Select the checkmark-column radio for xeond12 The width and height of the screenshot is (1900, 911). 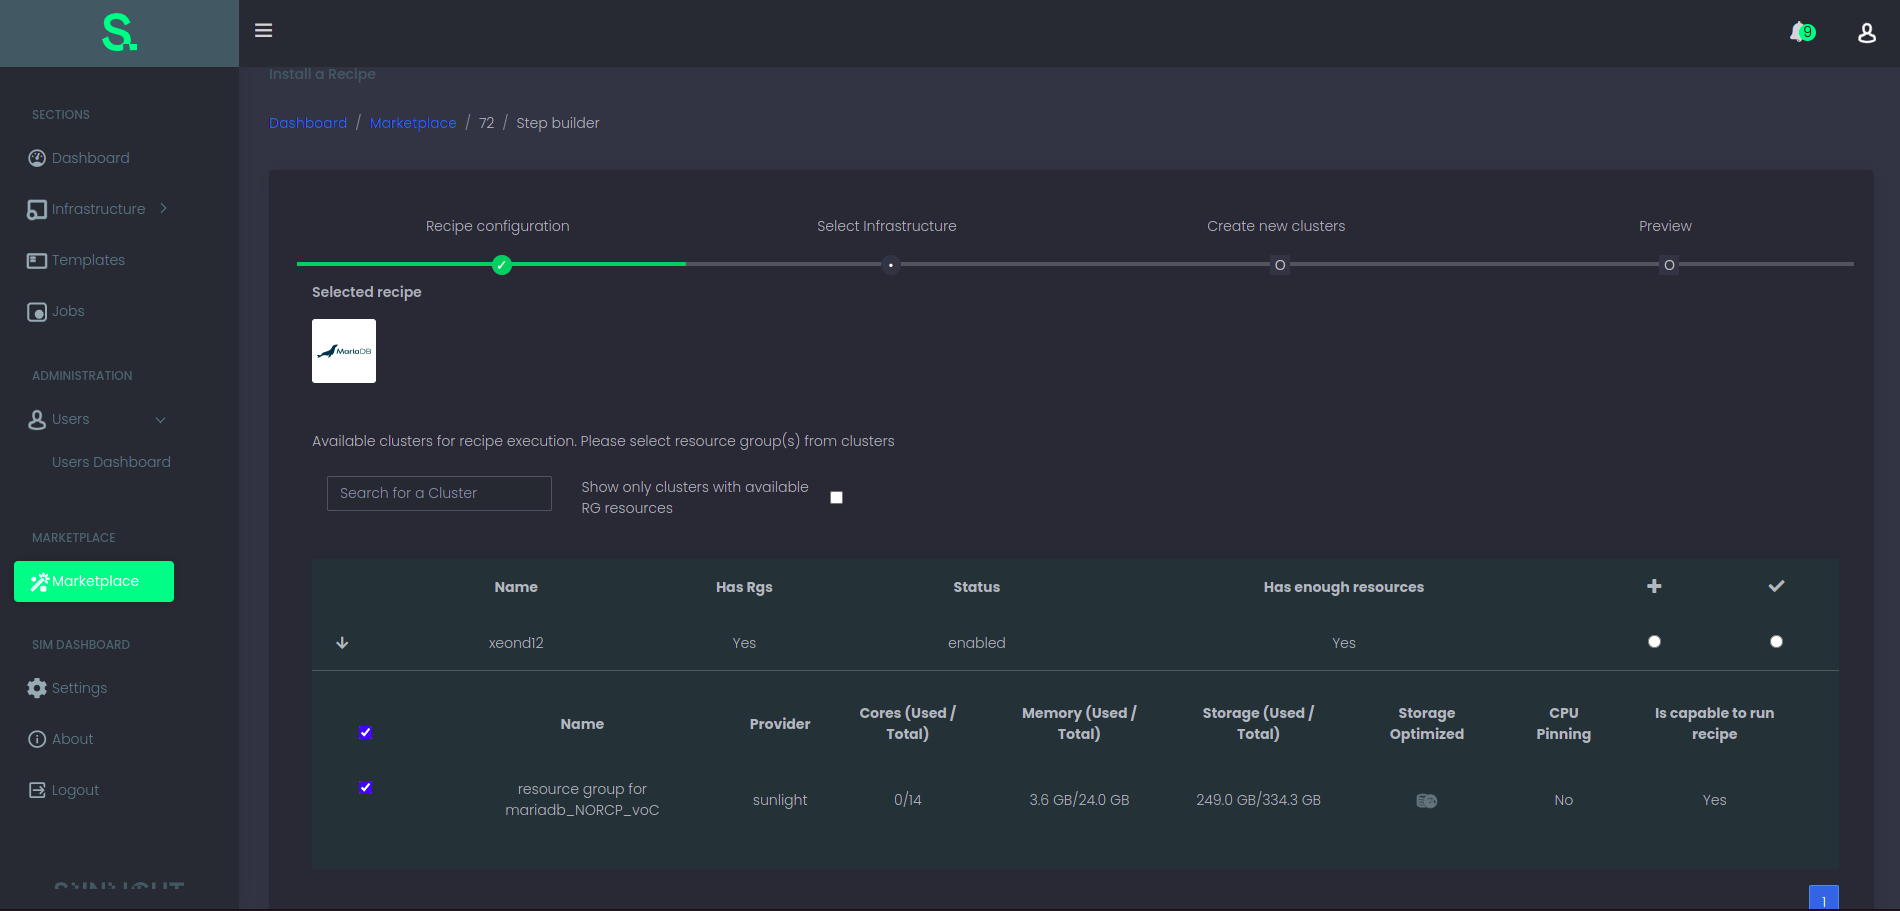pos(1776,642)
